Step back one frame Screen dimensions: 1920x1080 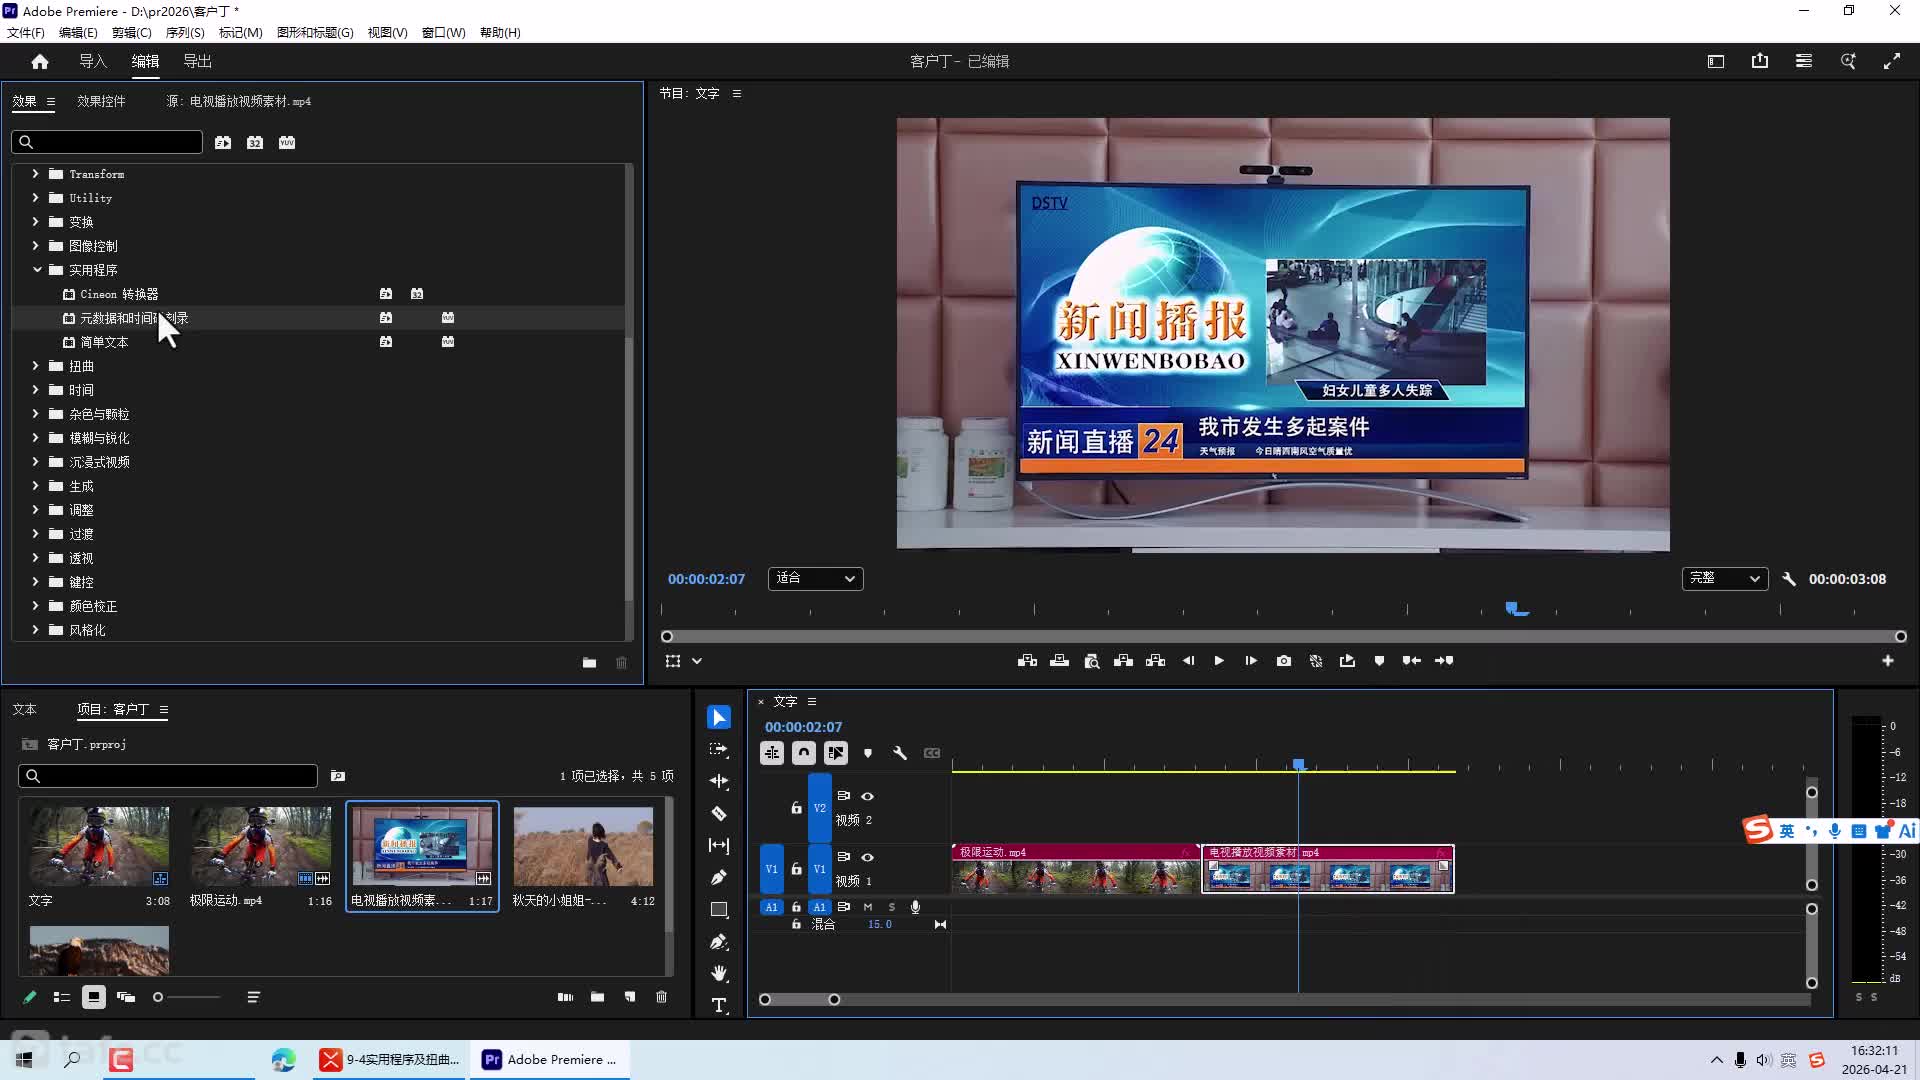coord(1188,661)
